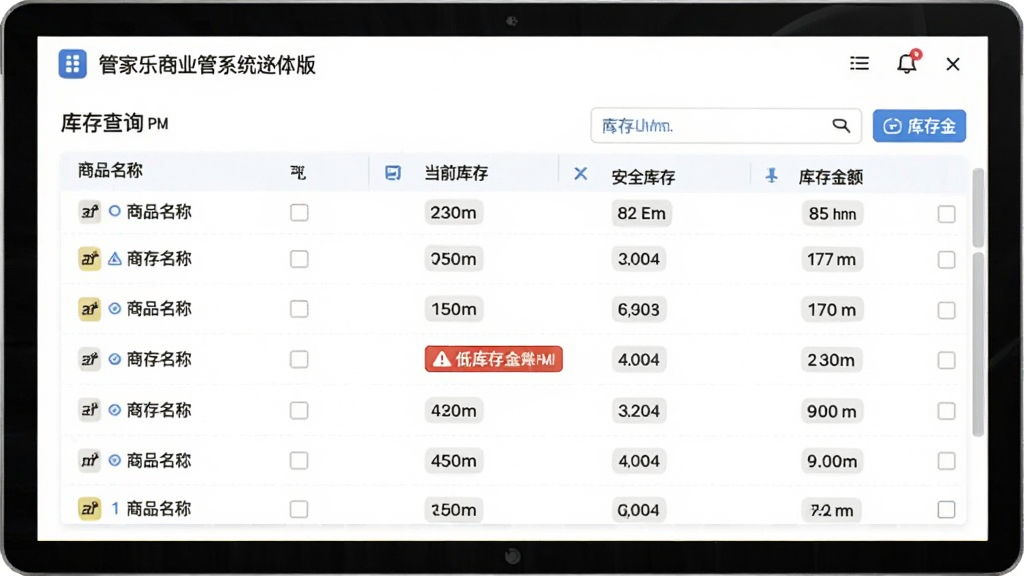Click the red low-stock warning badge
Screen dimensions: 1024x576
(494, 359)
